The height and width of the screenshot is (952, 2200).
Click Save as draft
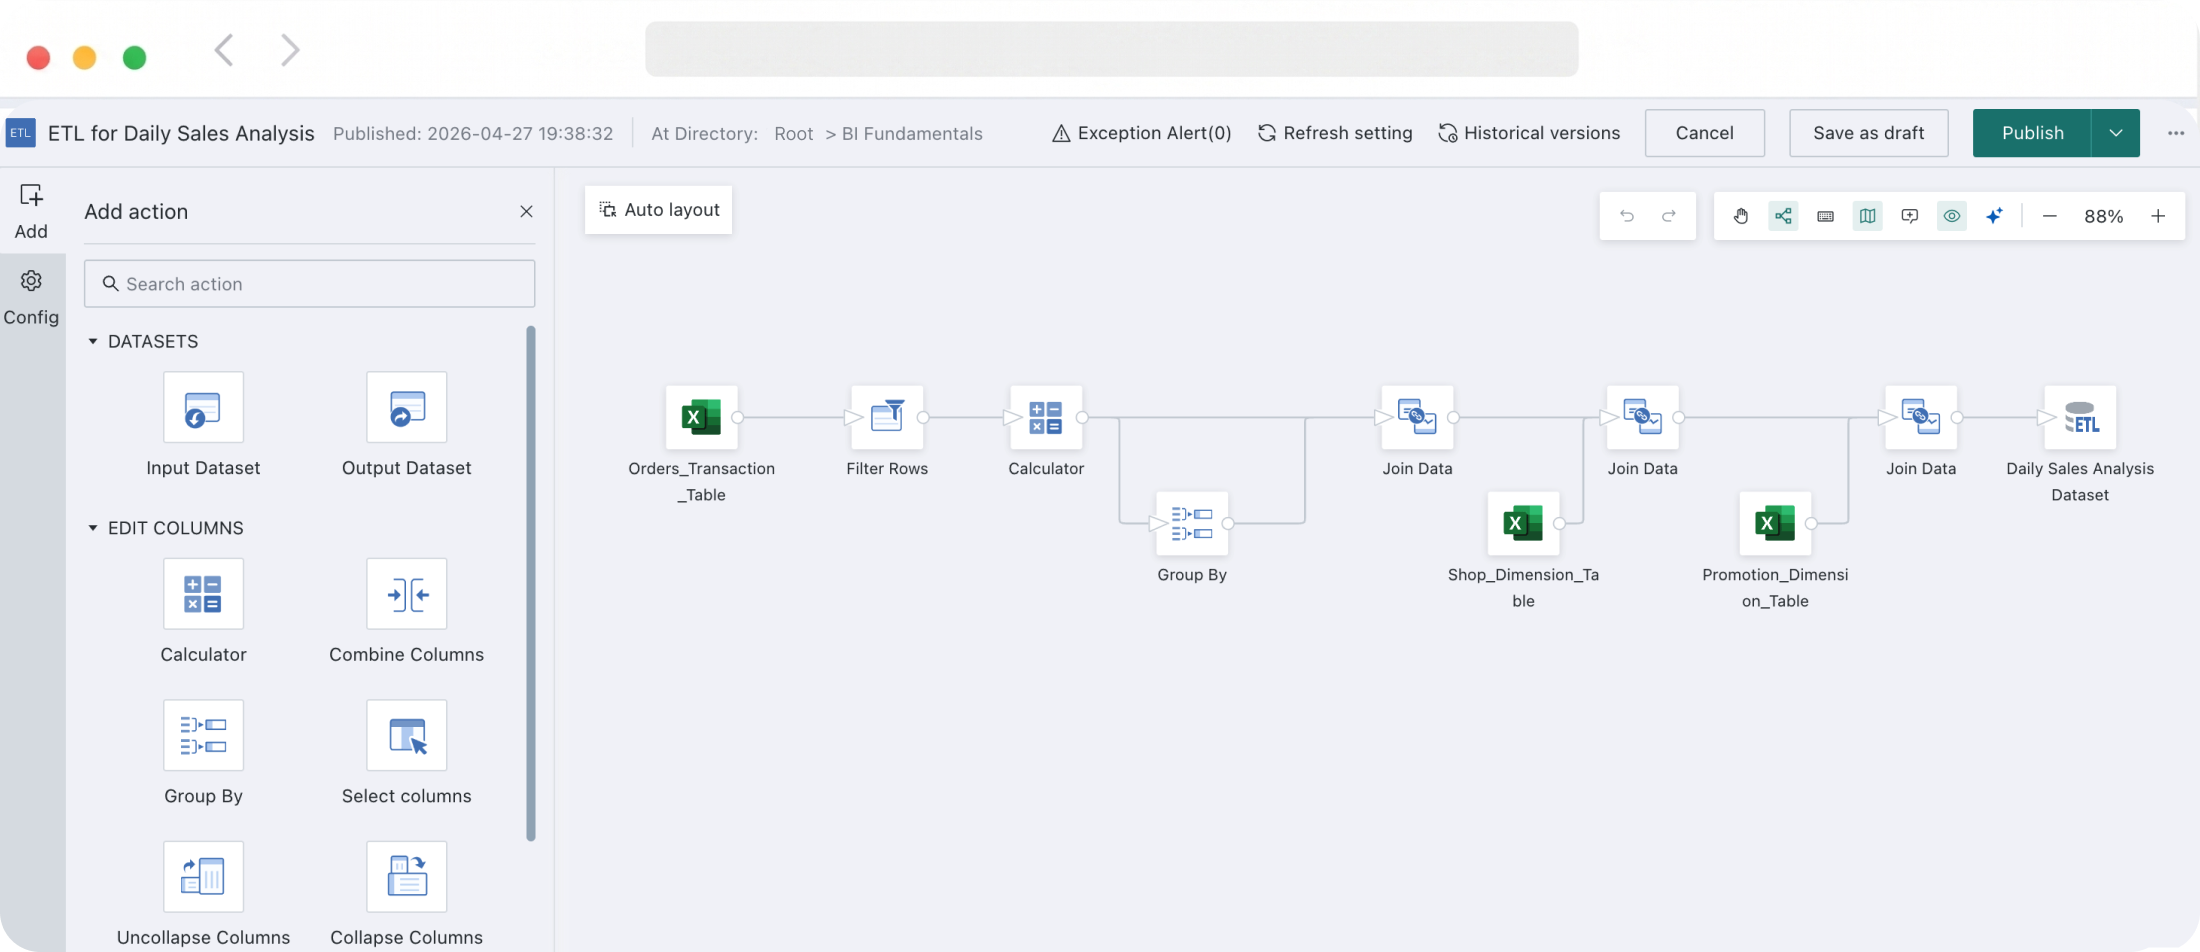pos(1868,133)
